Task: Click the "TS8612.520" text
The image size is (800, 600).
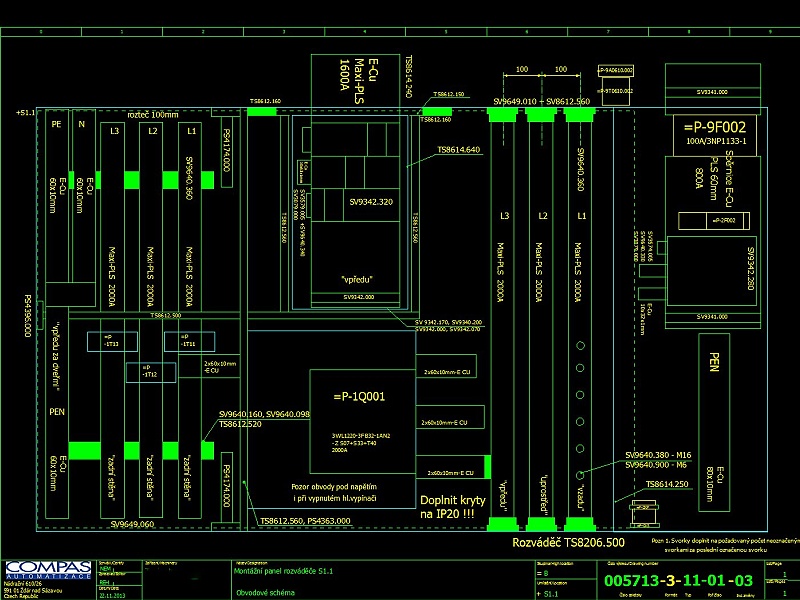Action: coord(240,424)
